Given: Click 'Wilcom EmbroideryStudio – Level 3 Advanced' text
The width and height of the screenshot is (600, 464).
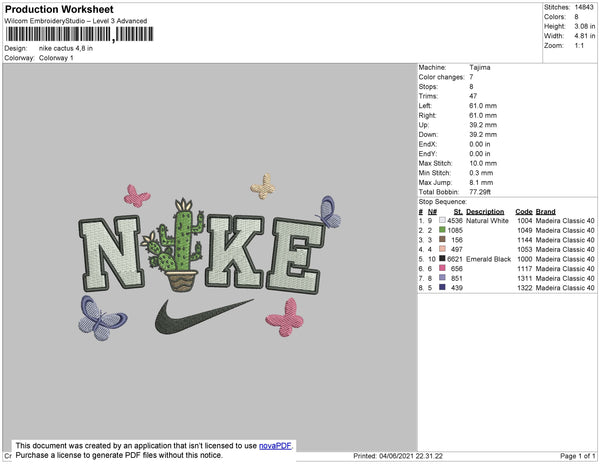Looking at the screenshot, I should 76,21.
